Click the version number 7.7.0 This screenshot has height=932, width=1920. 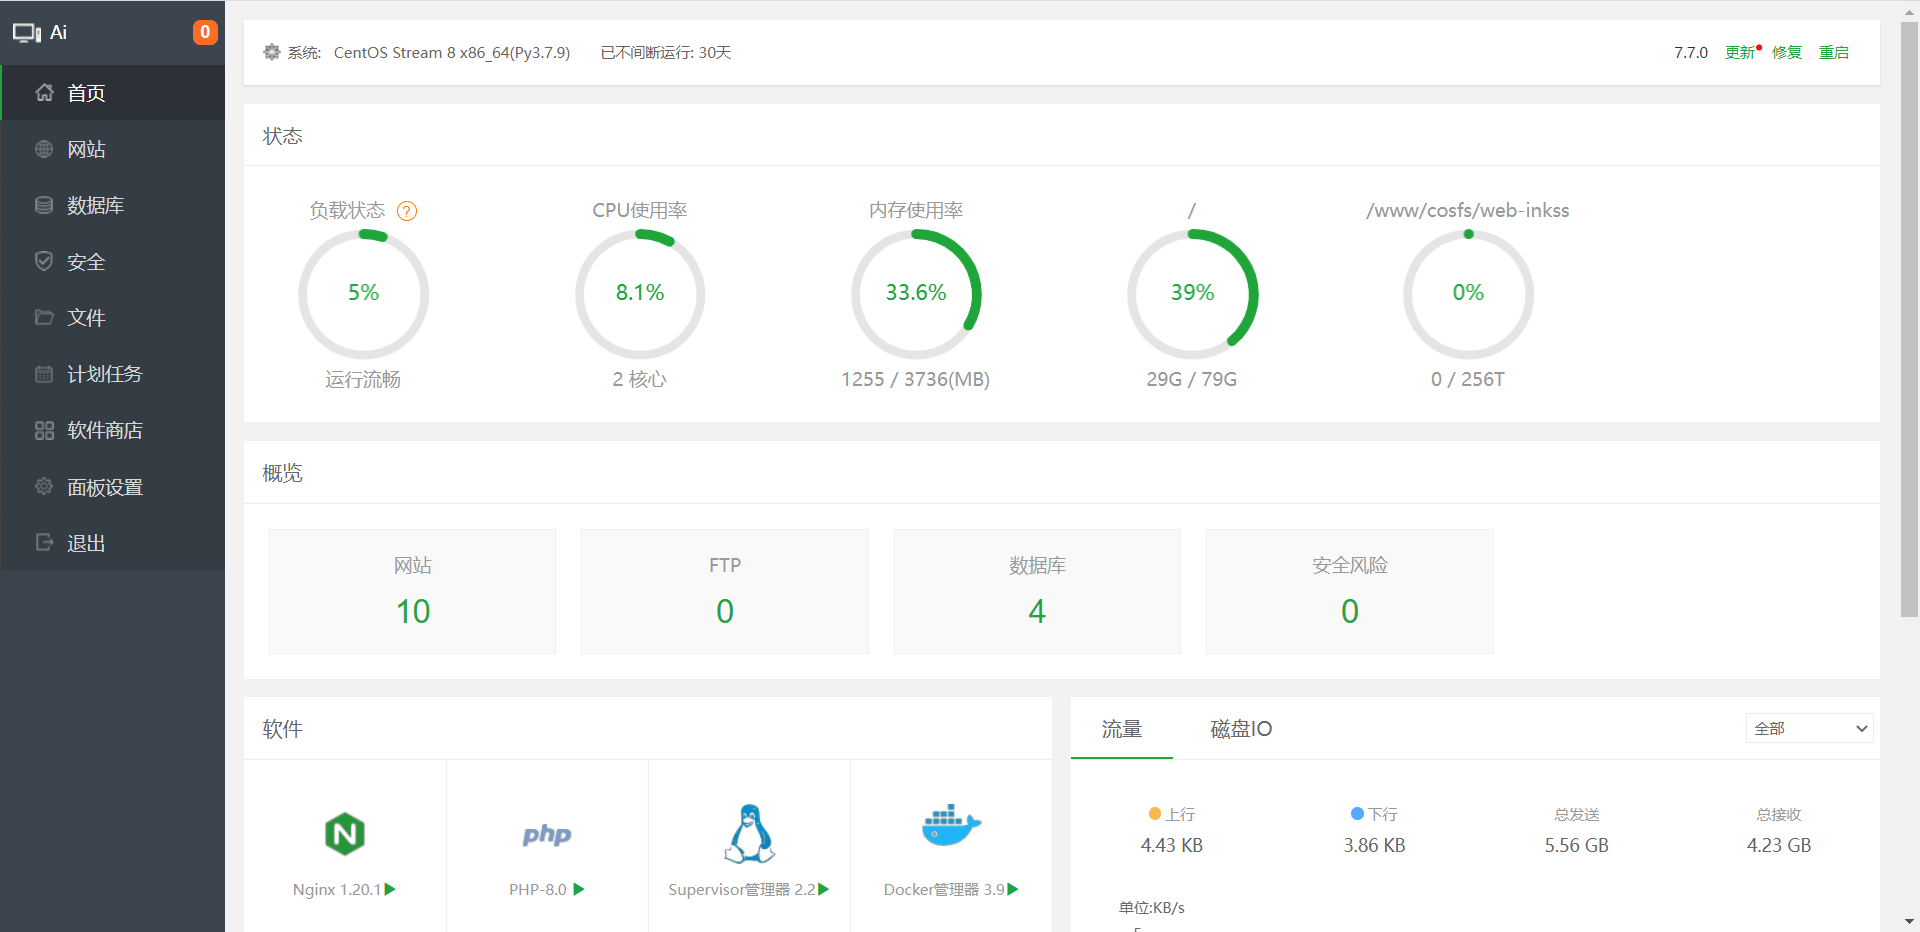1691,52
